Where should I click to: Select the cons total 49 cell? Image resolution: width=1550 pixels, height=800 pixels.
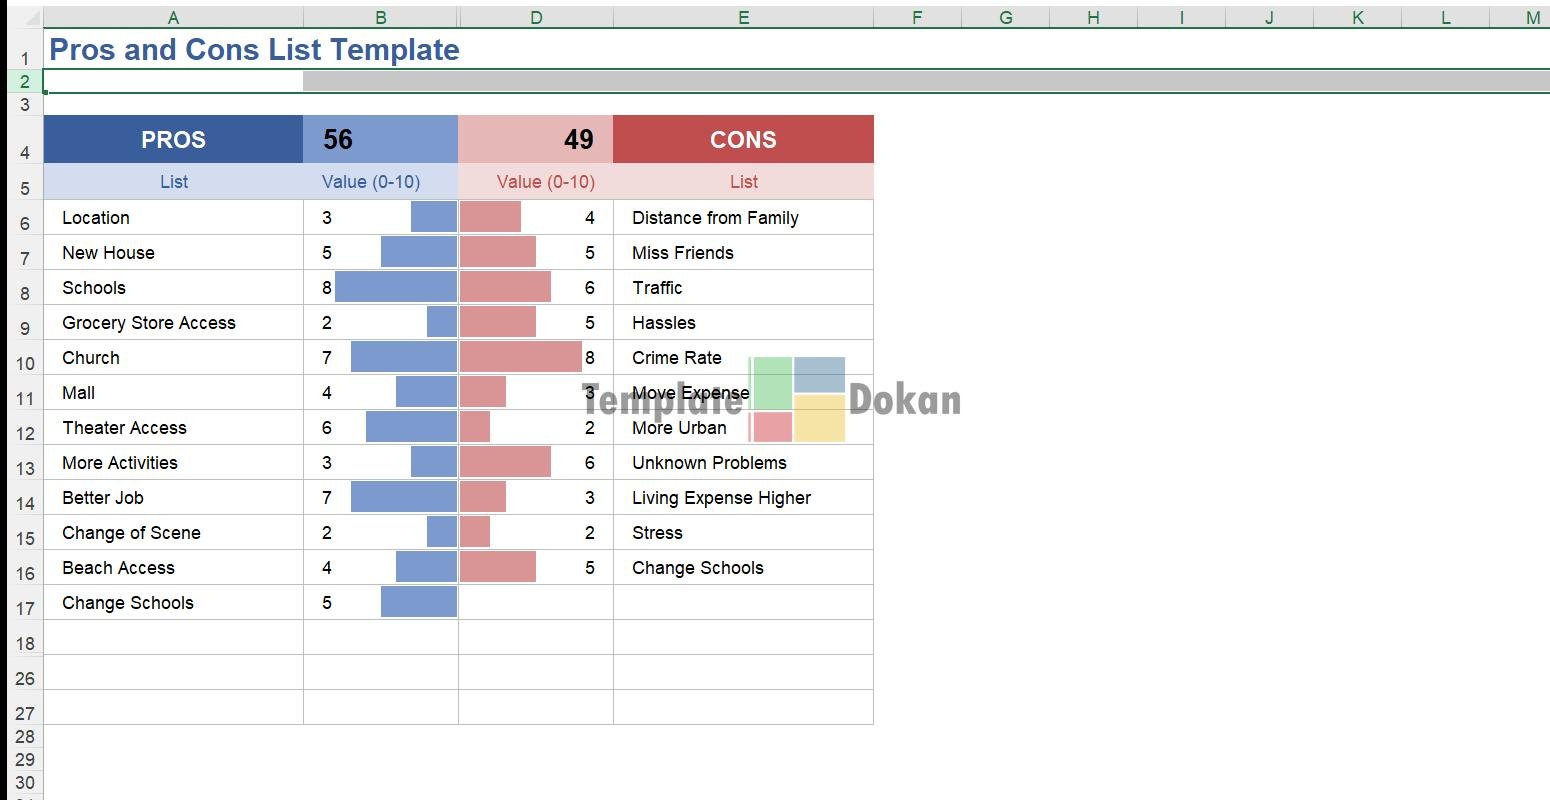536,140
